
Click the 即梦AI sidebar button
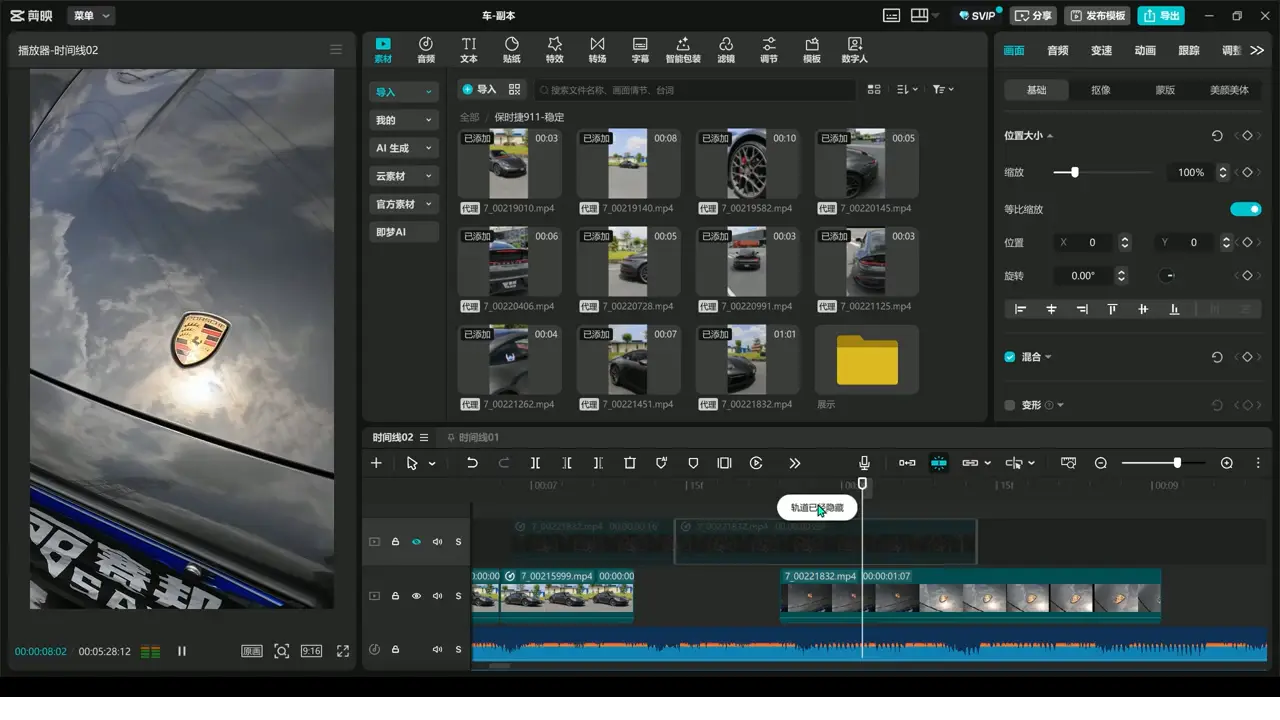404,232
